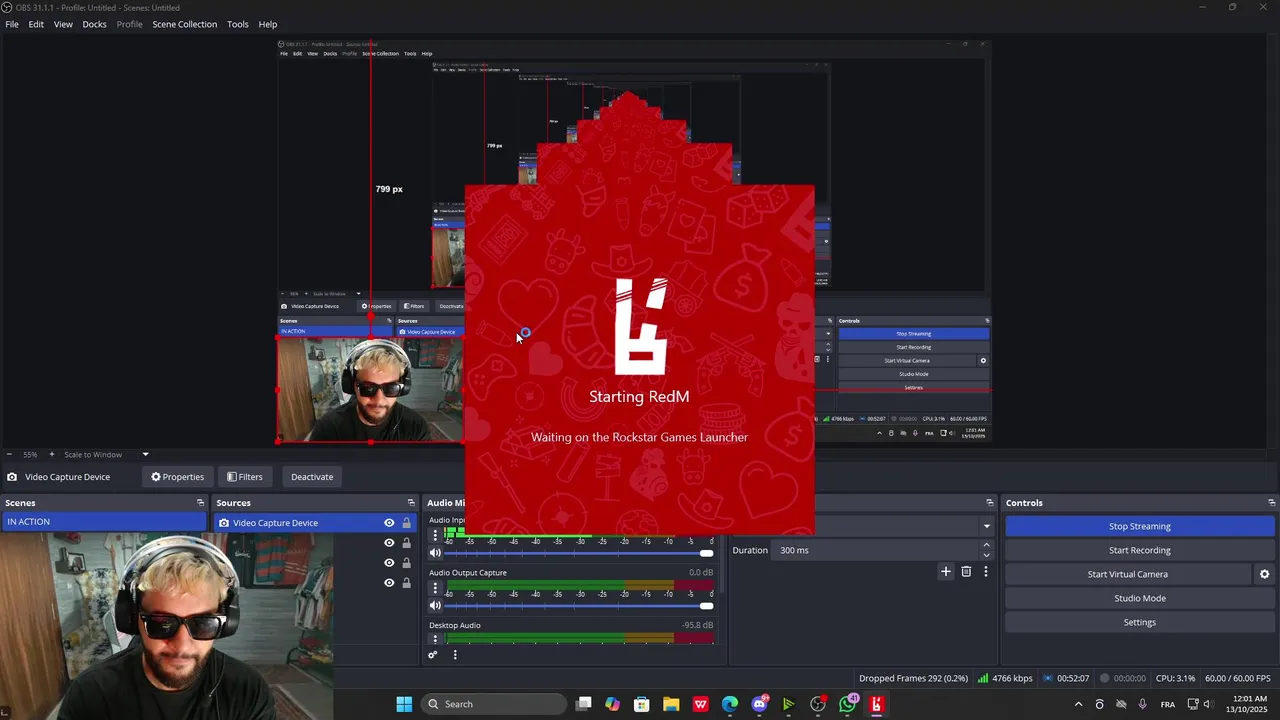Click the camera icon beside Video Capture Device in the toolbar
Viewport: 1280px width, 720px height.
click(12, 477)
